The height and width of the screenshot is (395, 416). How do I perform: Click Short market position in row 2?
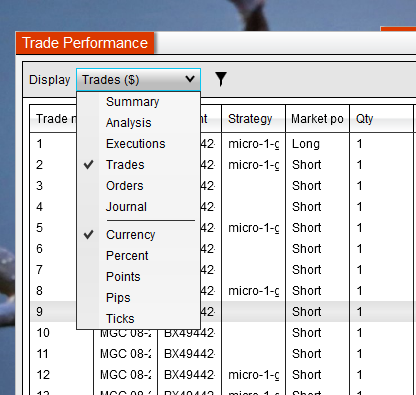pyautogui.click(x=307, y=165)
